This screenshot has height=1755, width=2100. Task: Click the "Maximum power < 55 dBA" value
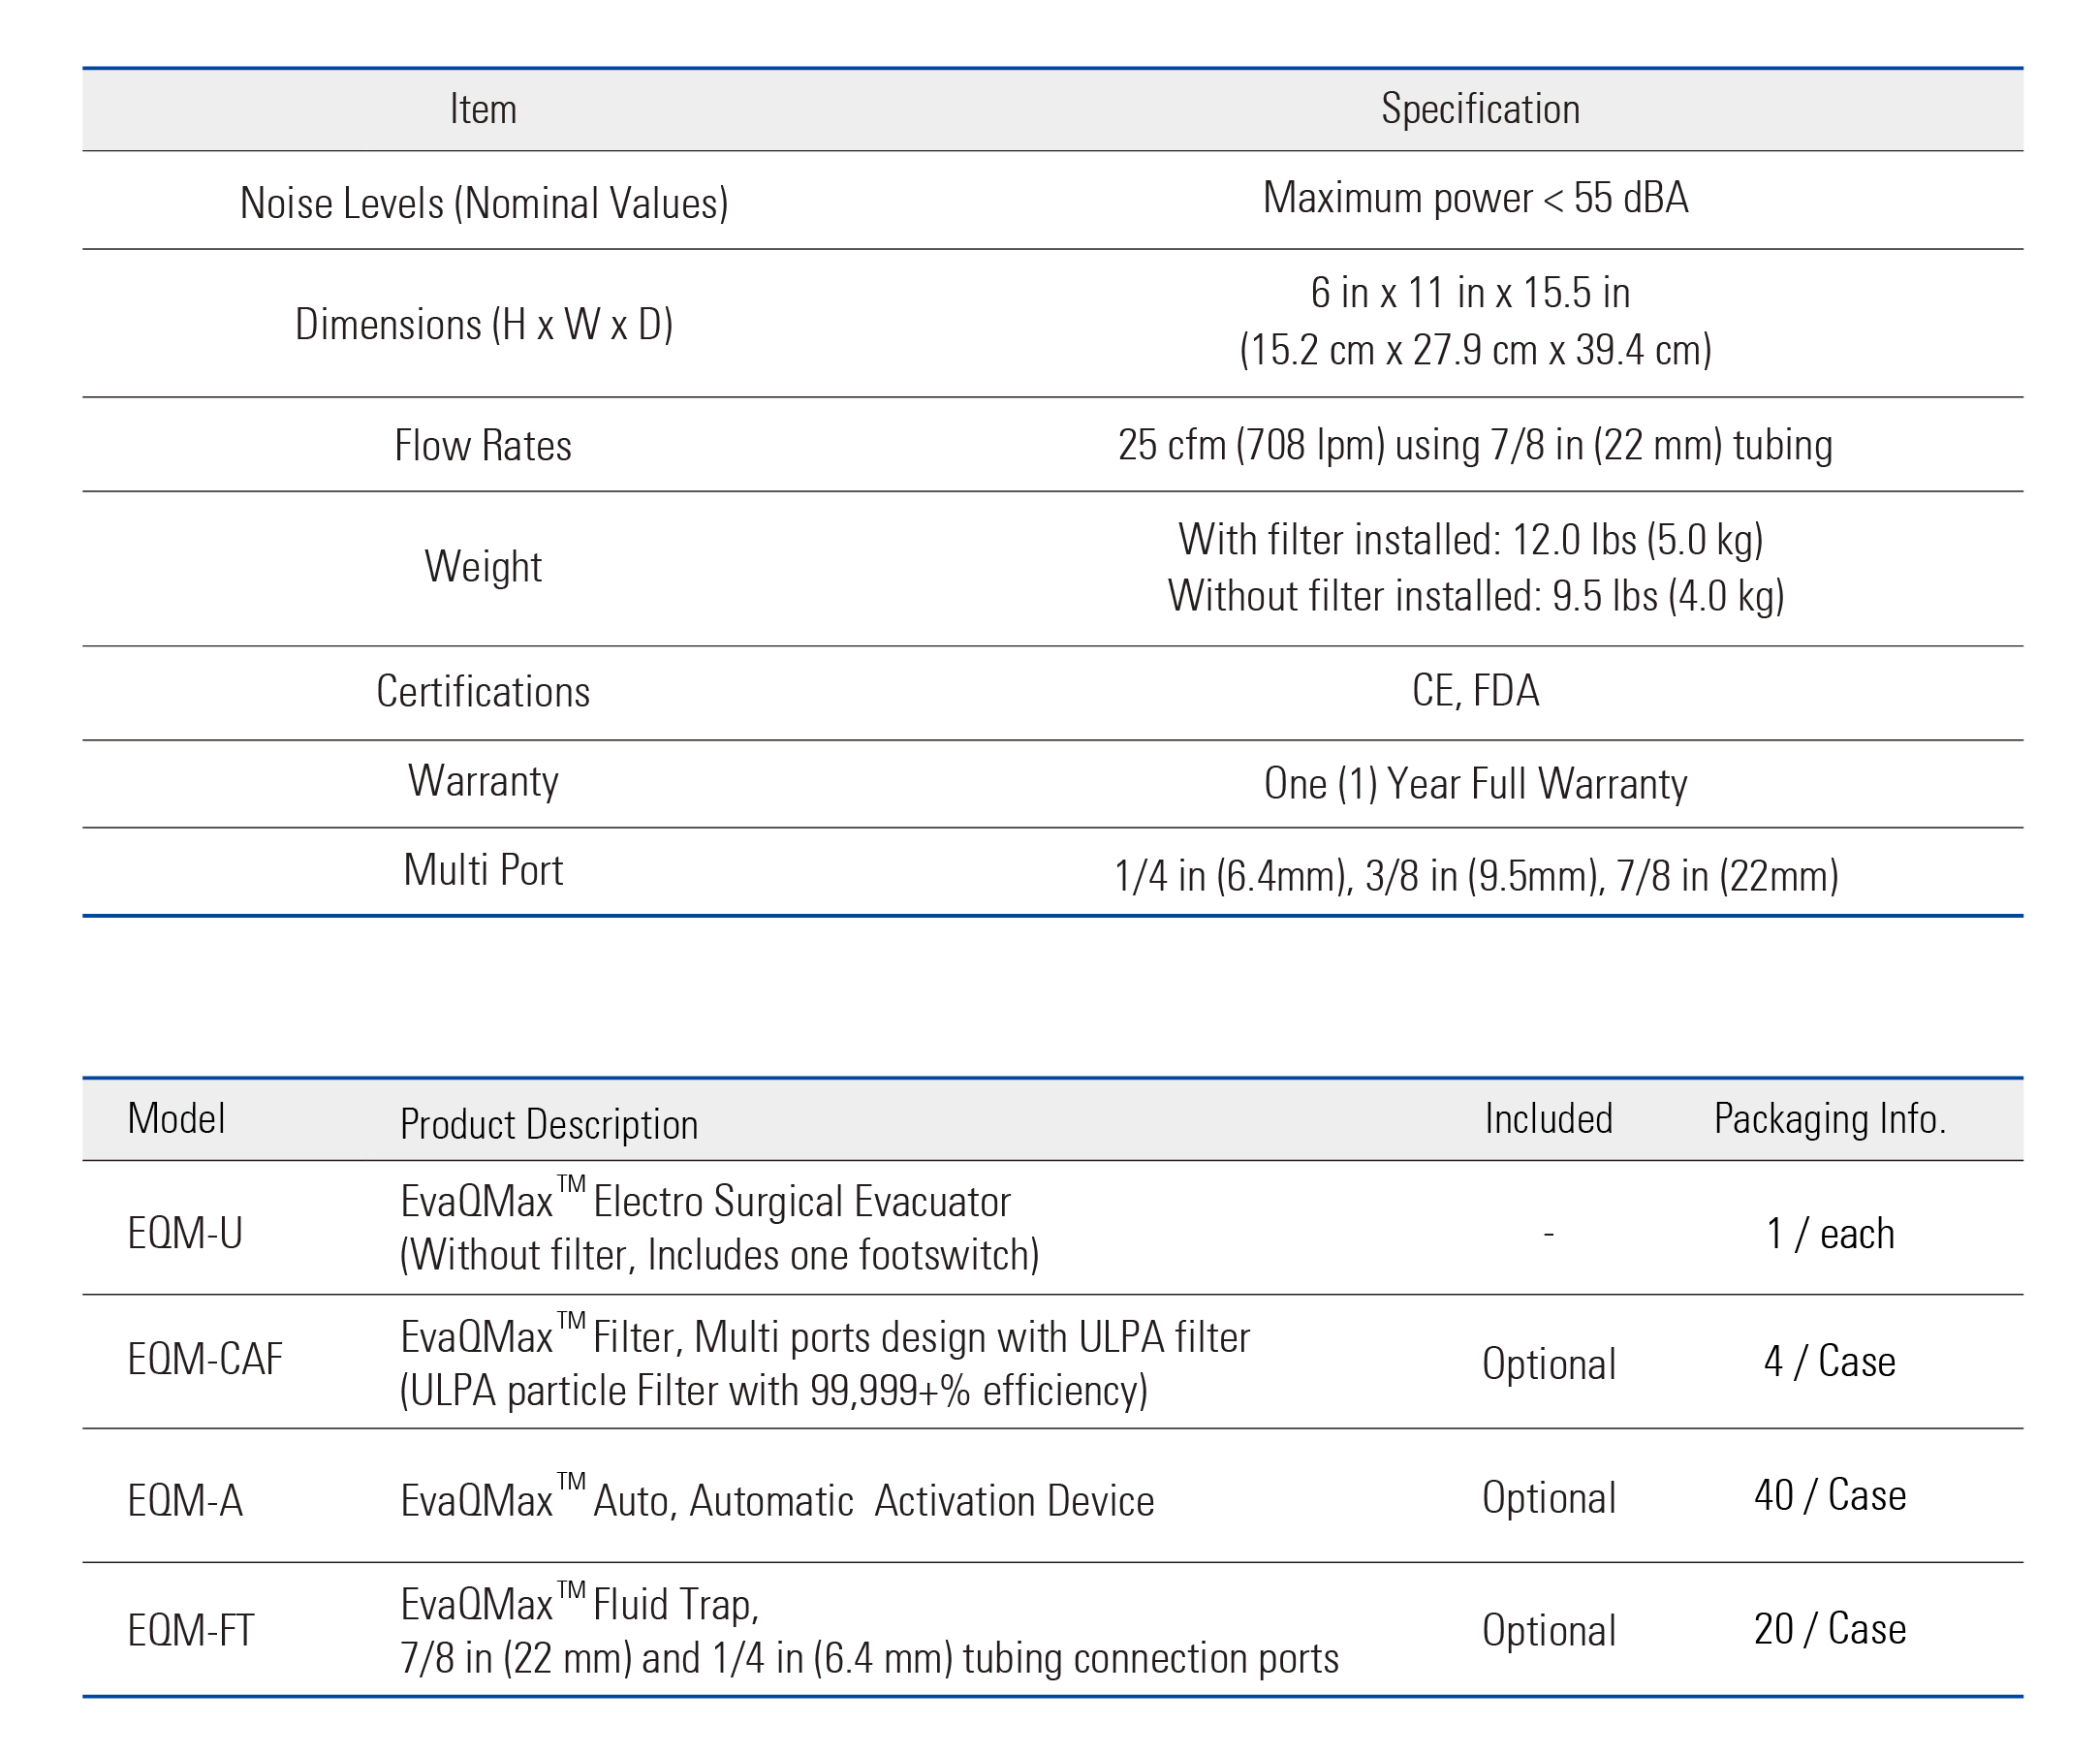click(1475, 198)
